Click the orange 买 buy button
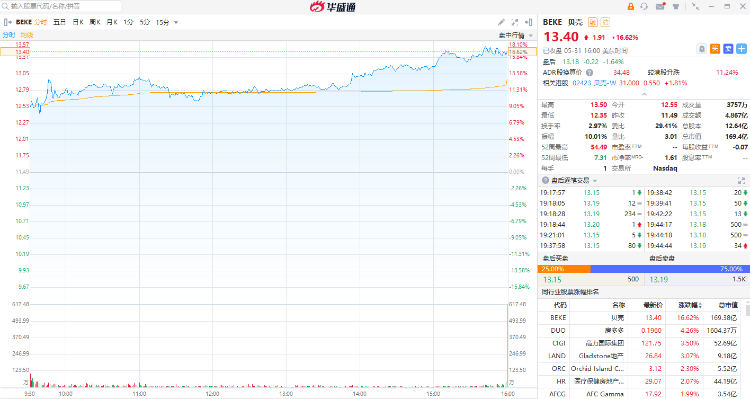 715,49
